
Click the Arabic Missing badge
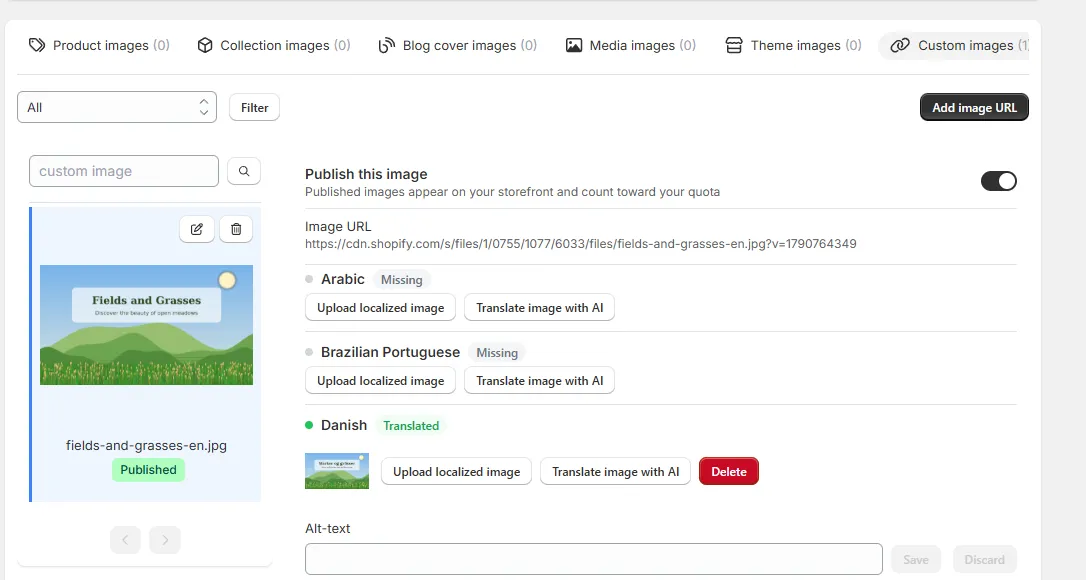(402, 280)
